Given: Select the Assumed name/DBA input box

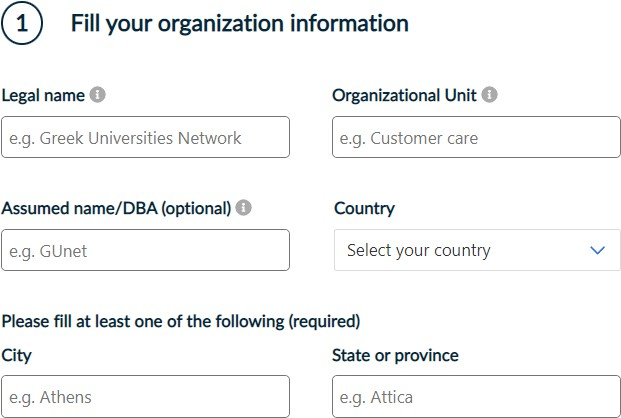Looking at the screenshot, I should pos(146,250).
